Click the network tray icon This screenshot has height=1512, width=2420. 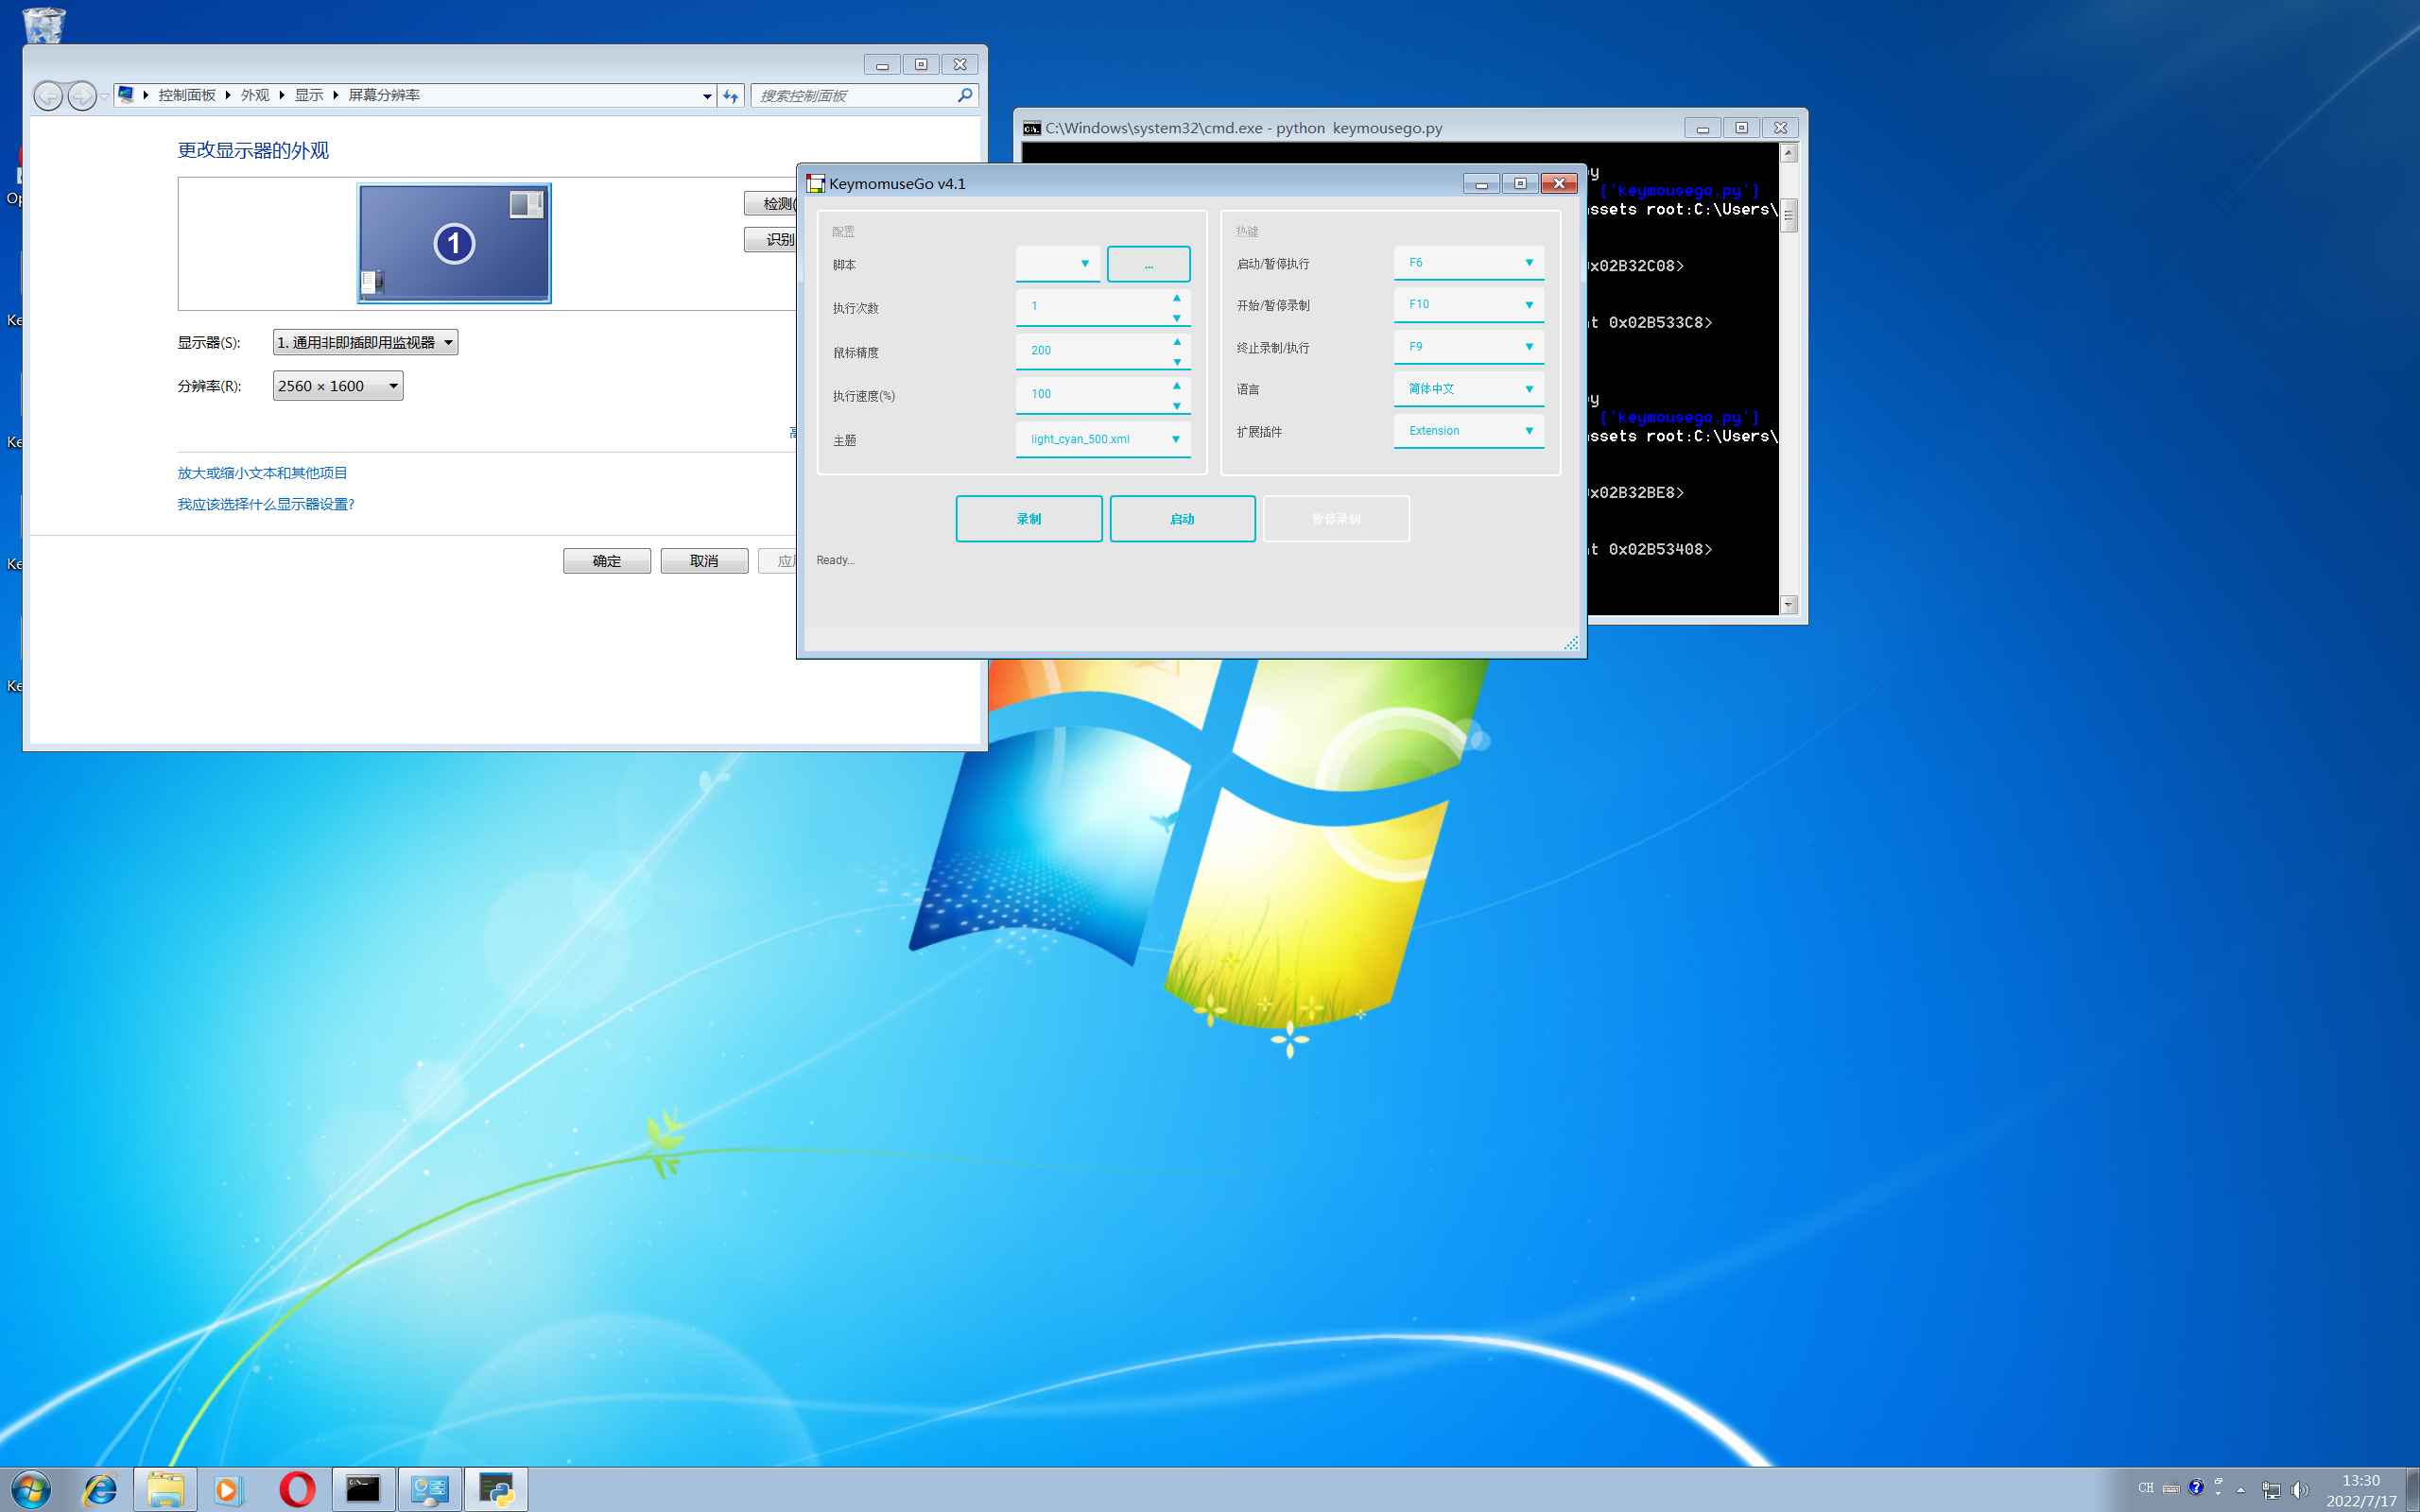pos(2271,1490)
